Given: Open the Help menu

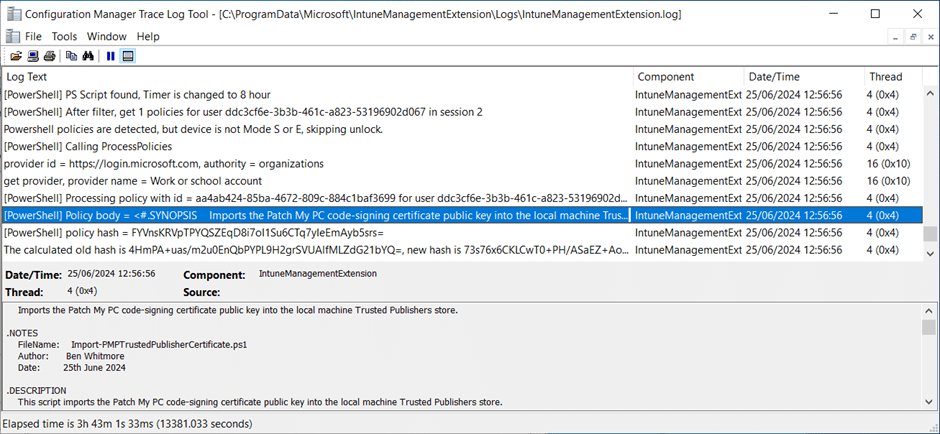Looking at the screenshot, I should click(148, 36).
